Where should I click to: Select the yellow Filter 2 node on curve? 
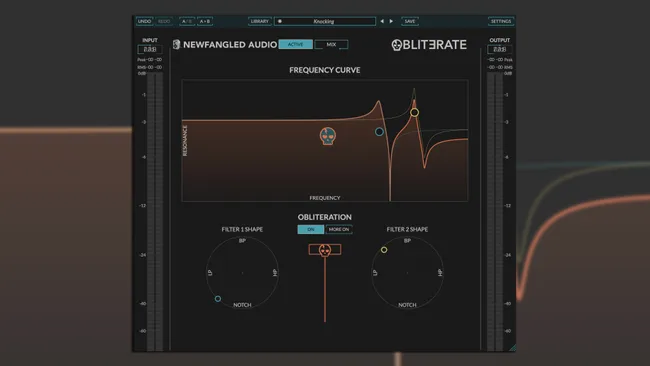pos(414,112)
